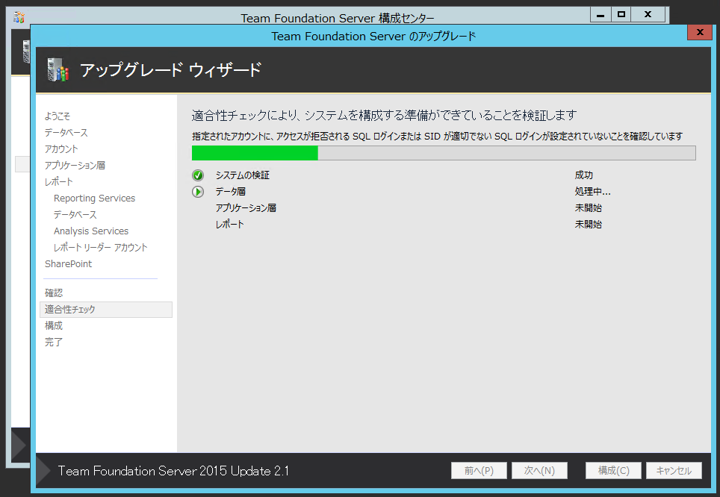The width and height of the screenshot is (720, 497).
Task: Select the レポート sidebar step
Action: tap(59, 182)
